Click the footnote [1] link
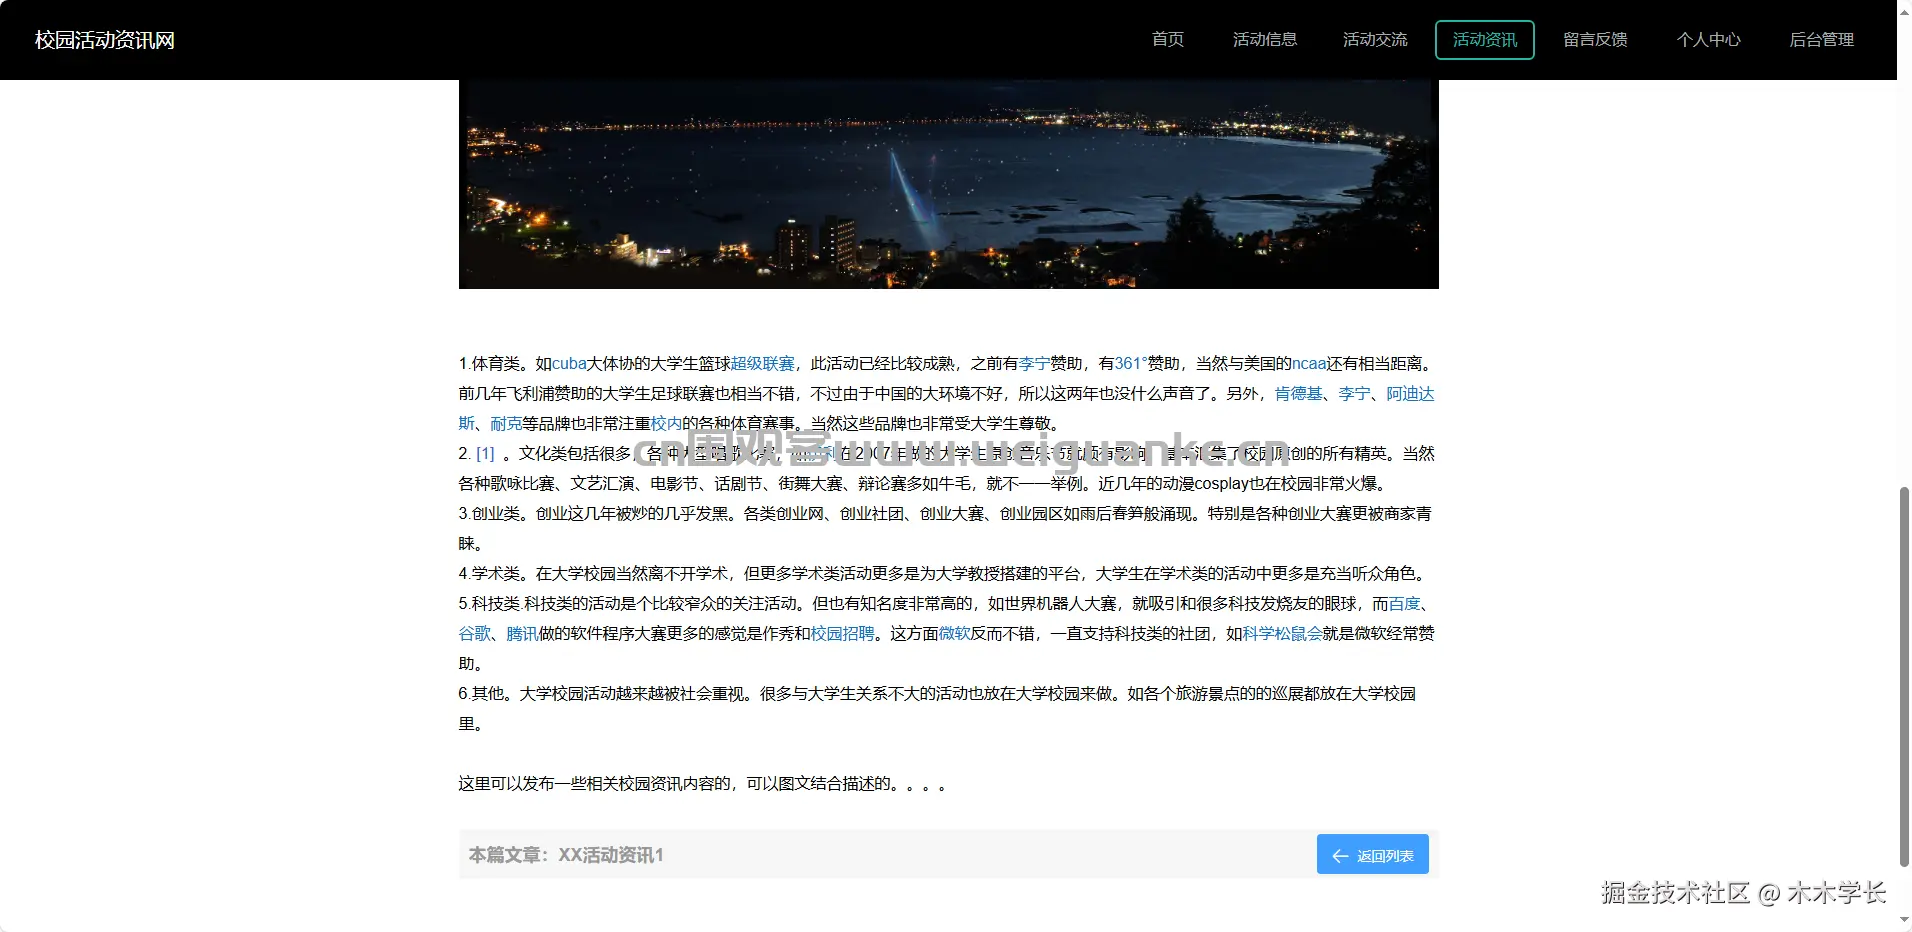Viewport: 1912px width, 932px height. [x=487, y=453]
